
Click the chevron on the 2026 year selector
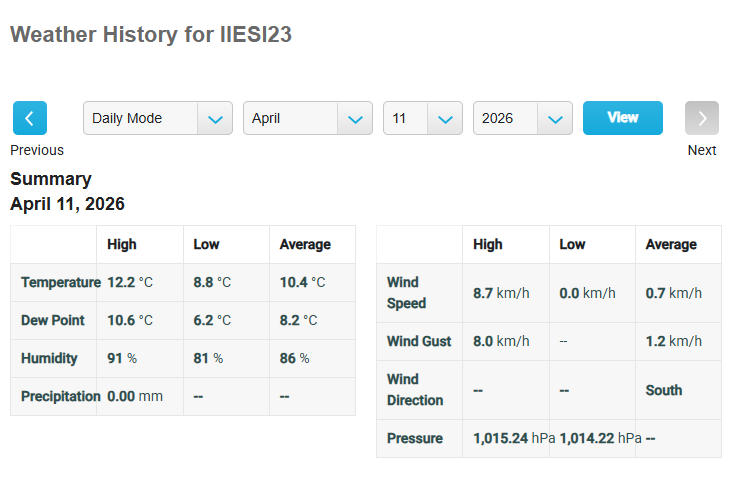pos(555,118)
